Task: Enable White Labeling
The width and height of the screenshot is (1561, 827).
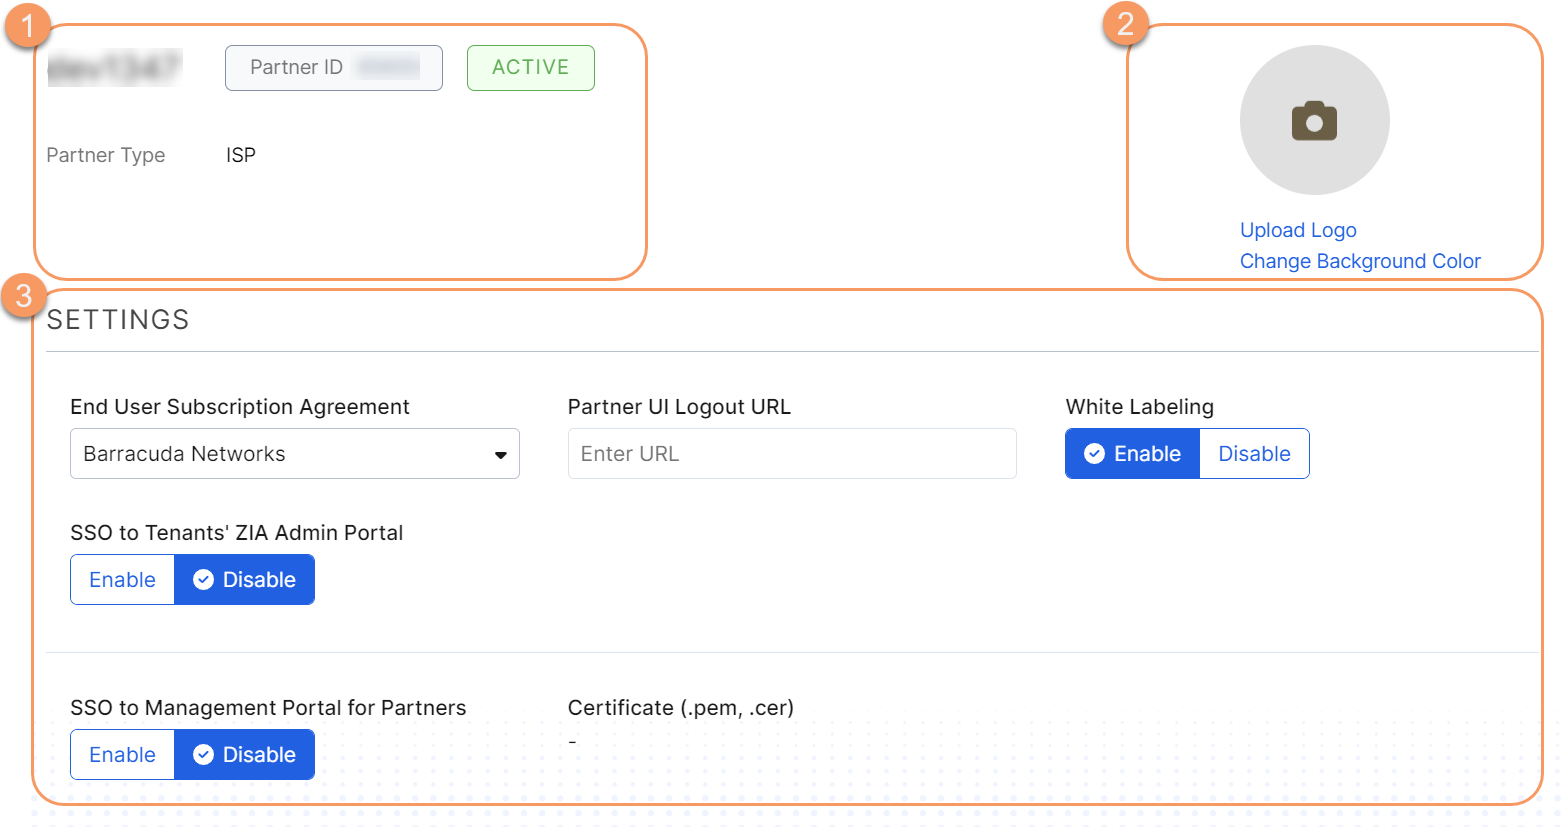Action: pos(1133,454)
